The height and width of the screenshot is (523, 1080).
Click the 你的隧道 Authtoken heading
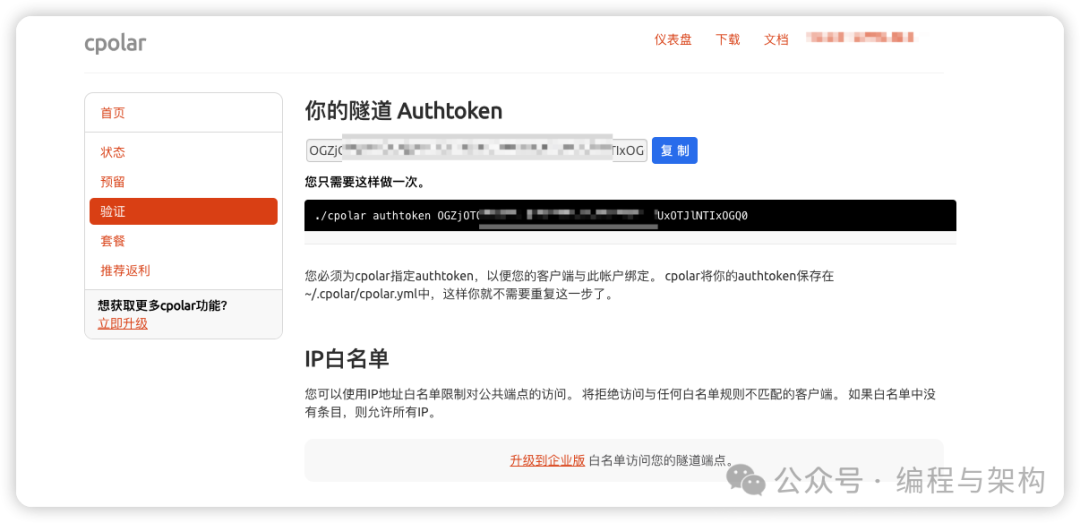pyautogui.click(x=404, y=110)
